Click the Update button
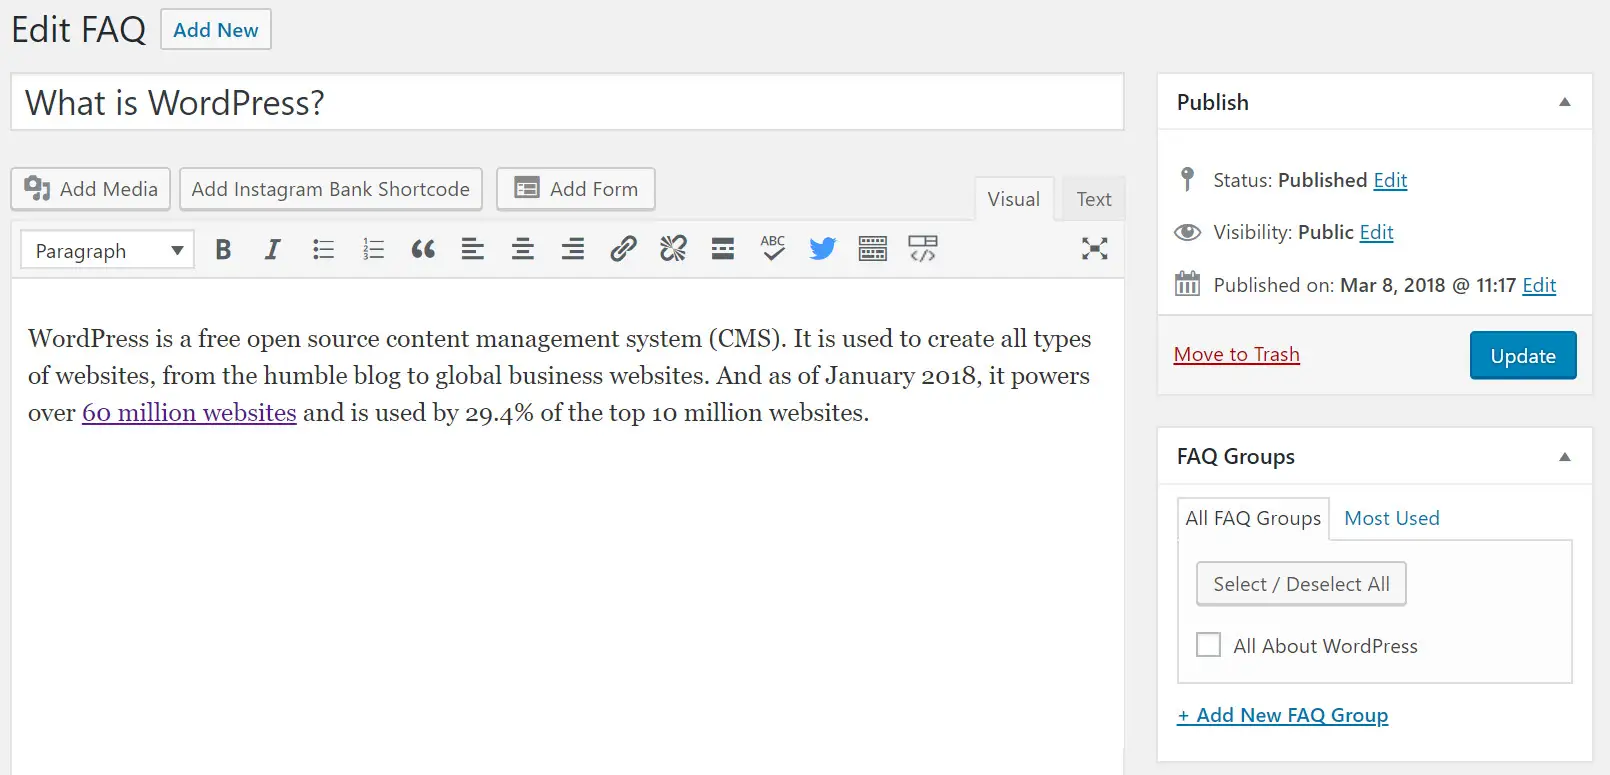Viewport: 1610px width, 775px height. [x=1522, y=356]
